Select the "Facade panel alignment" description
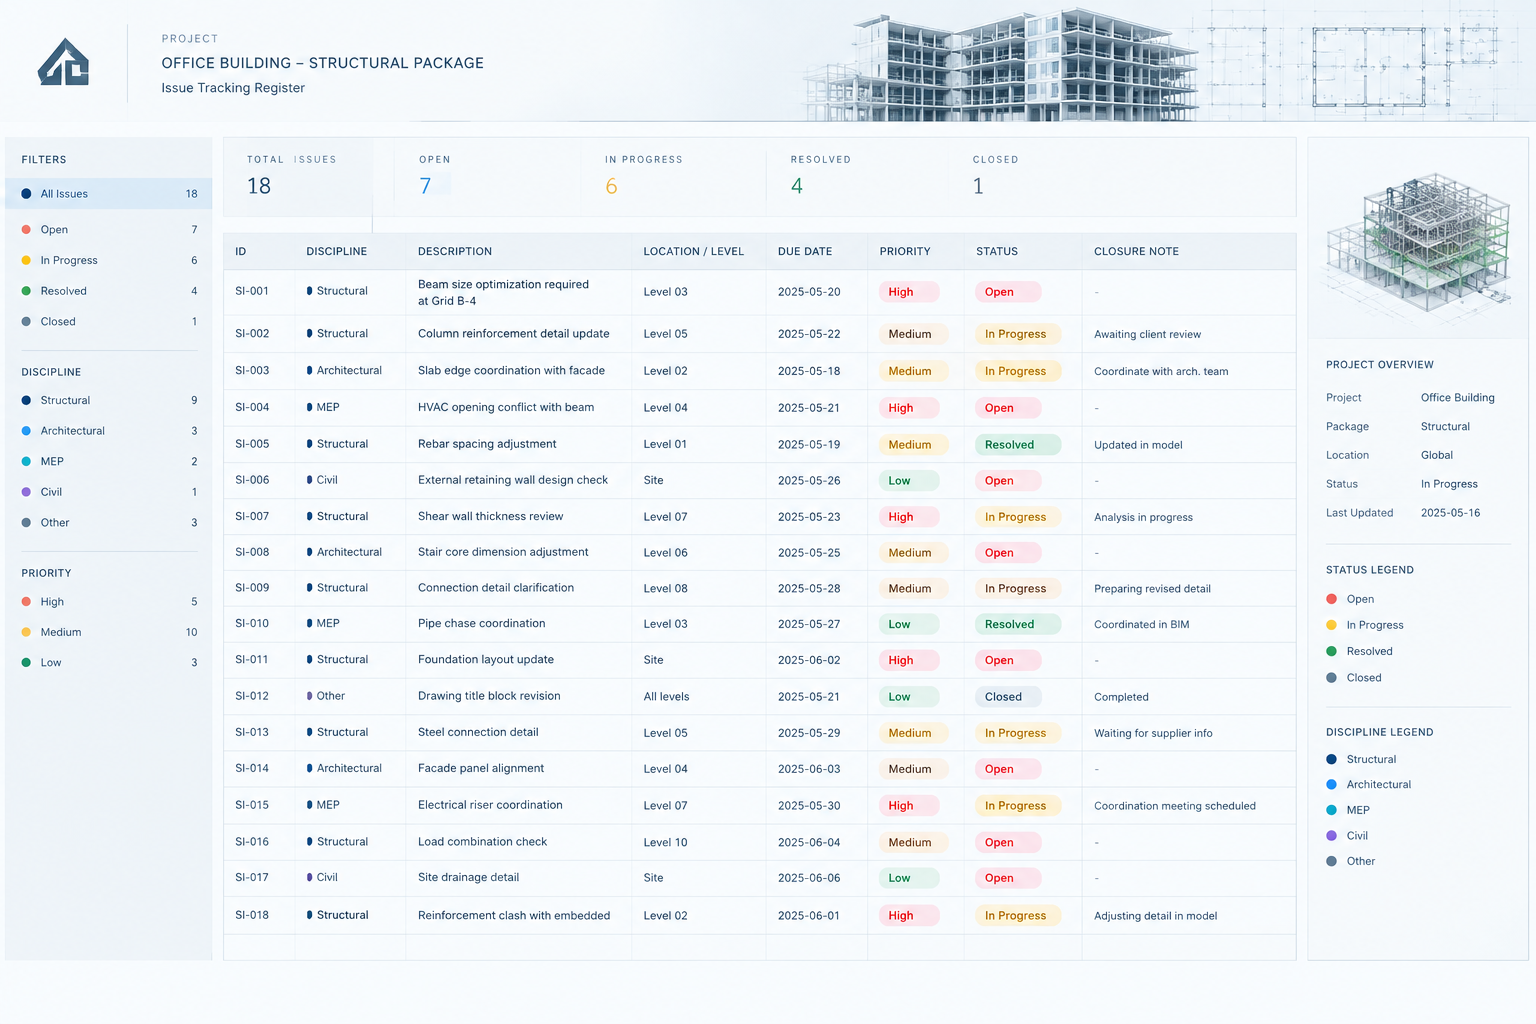The height and width of the screenshot is (1024, 1536). point(481,769)
